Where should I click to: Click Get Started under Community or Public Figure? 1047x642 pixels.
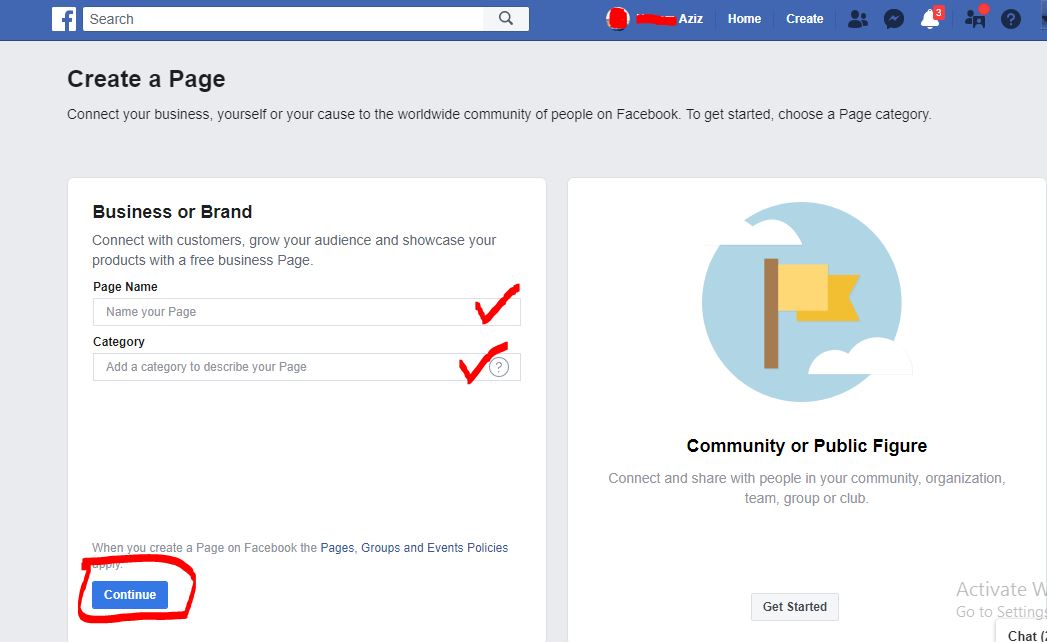(794, 606)
